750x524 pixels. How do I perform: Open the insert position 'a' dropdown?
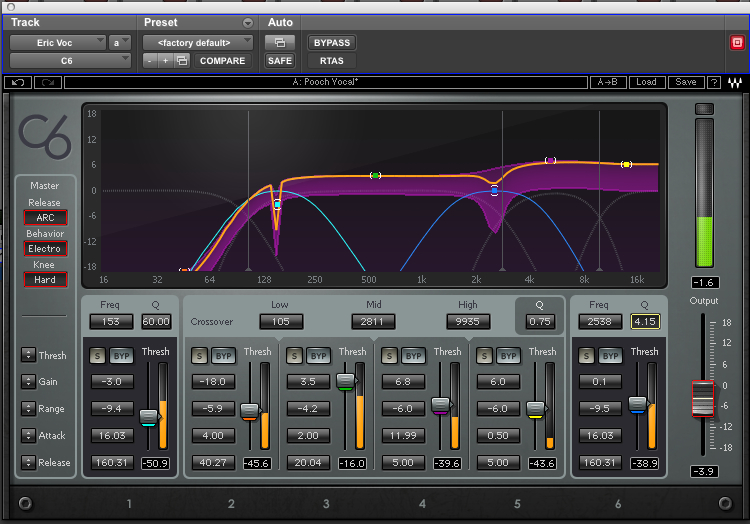(x=120, y=43)
